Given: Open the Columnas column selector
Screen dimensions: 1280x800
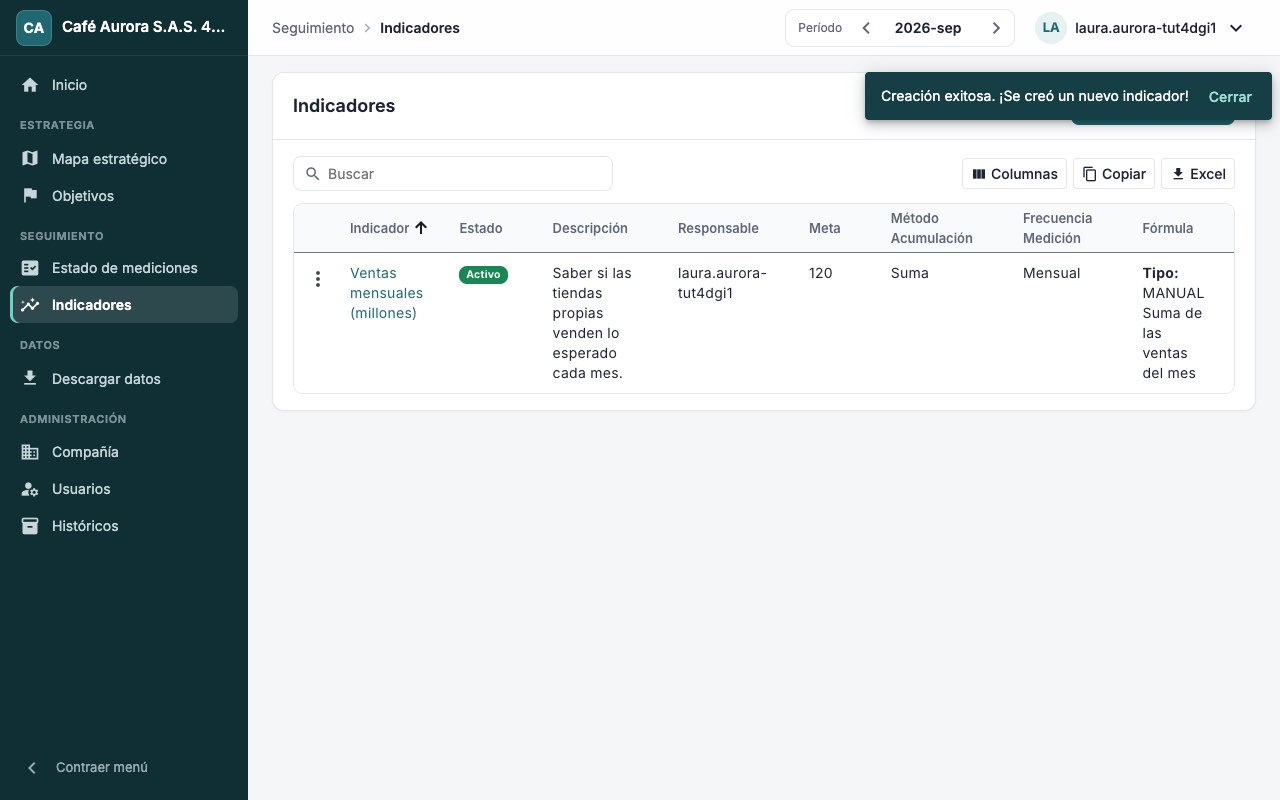Looking at the screenshot, I should click(x=1014, y=174).
